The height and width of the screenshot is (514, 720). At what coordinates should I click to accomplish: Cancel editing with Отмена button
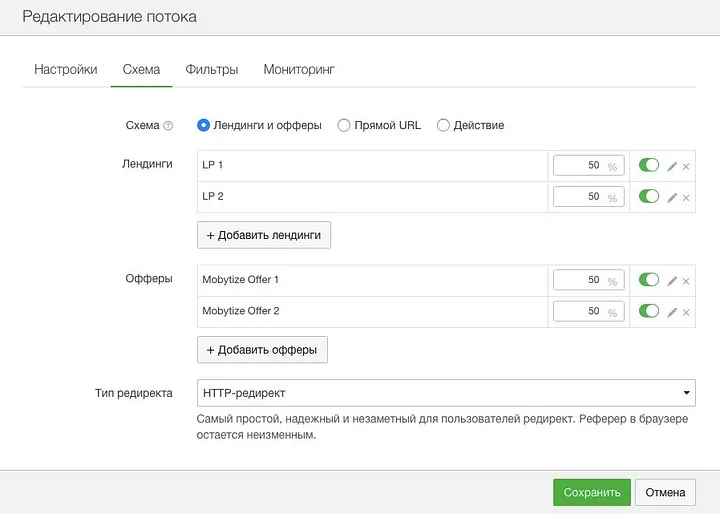665,492
